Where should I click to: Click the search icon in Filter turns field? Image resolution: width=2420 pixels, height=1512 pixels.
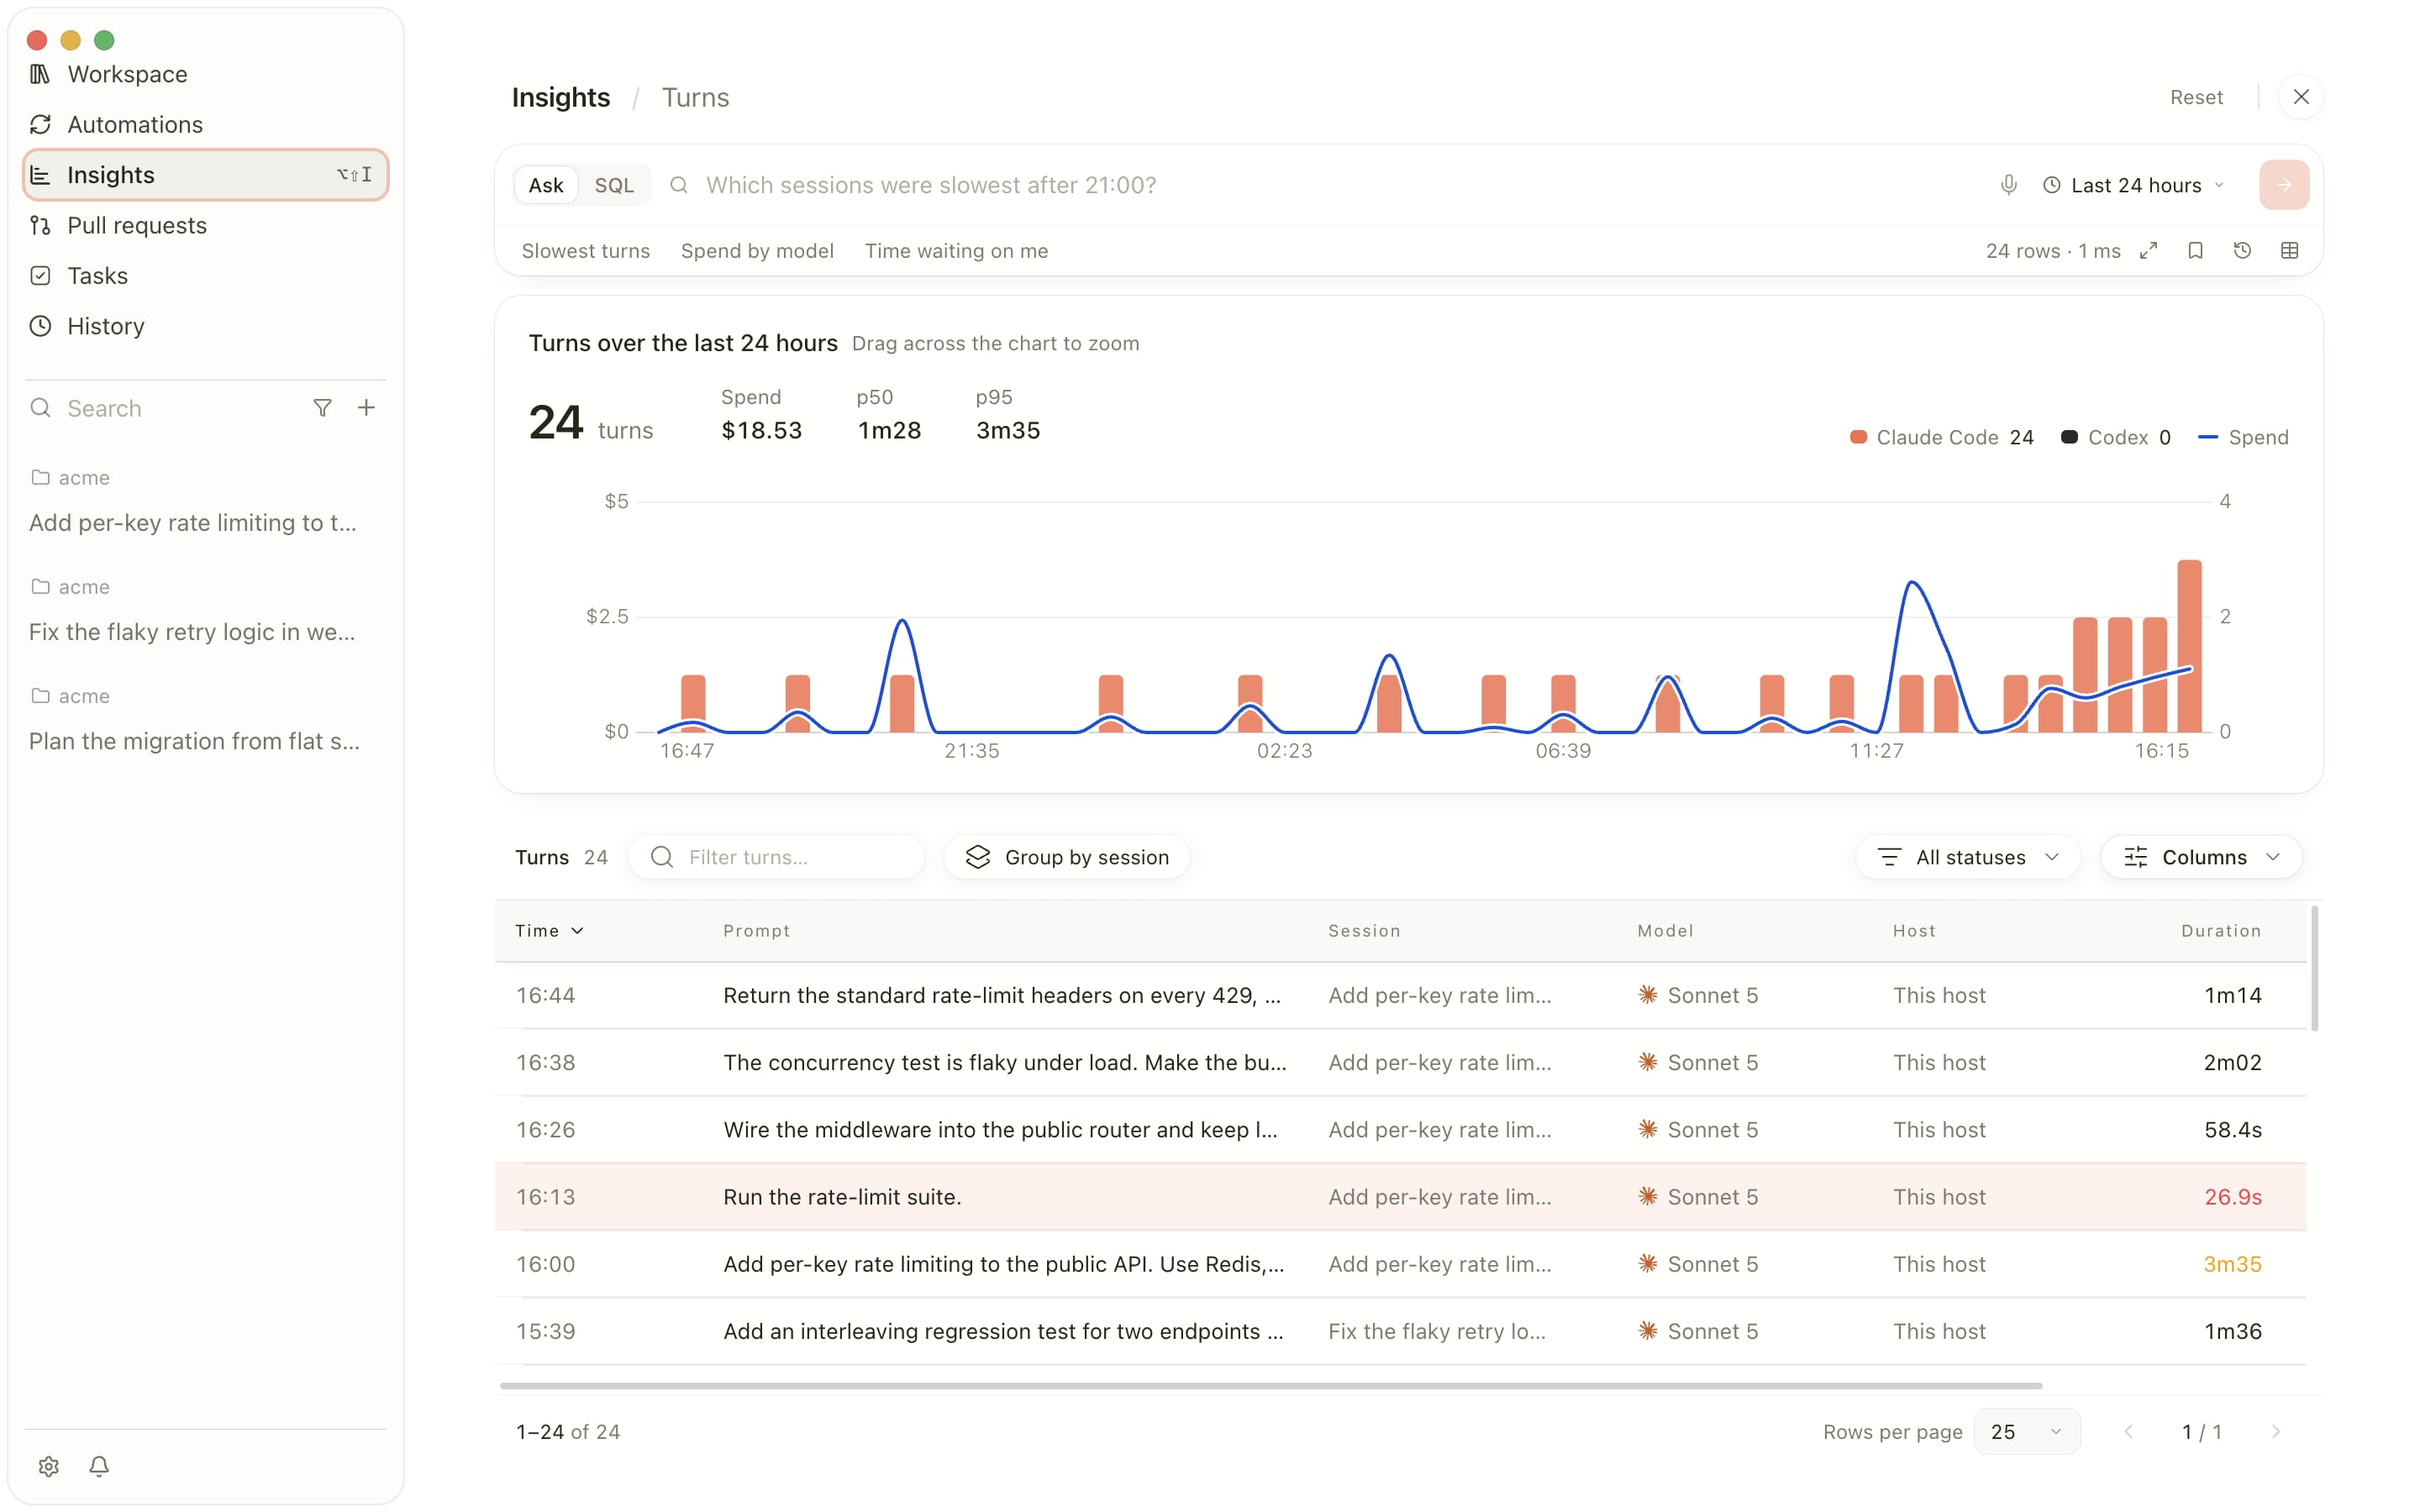coord(661,857)
